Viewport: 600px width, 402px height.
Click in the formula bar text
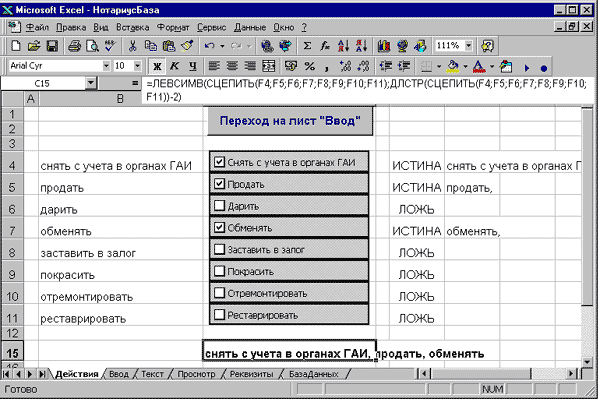tap(366, 90)
